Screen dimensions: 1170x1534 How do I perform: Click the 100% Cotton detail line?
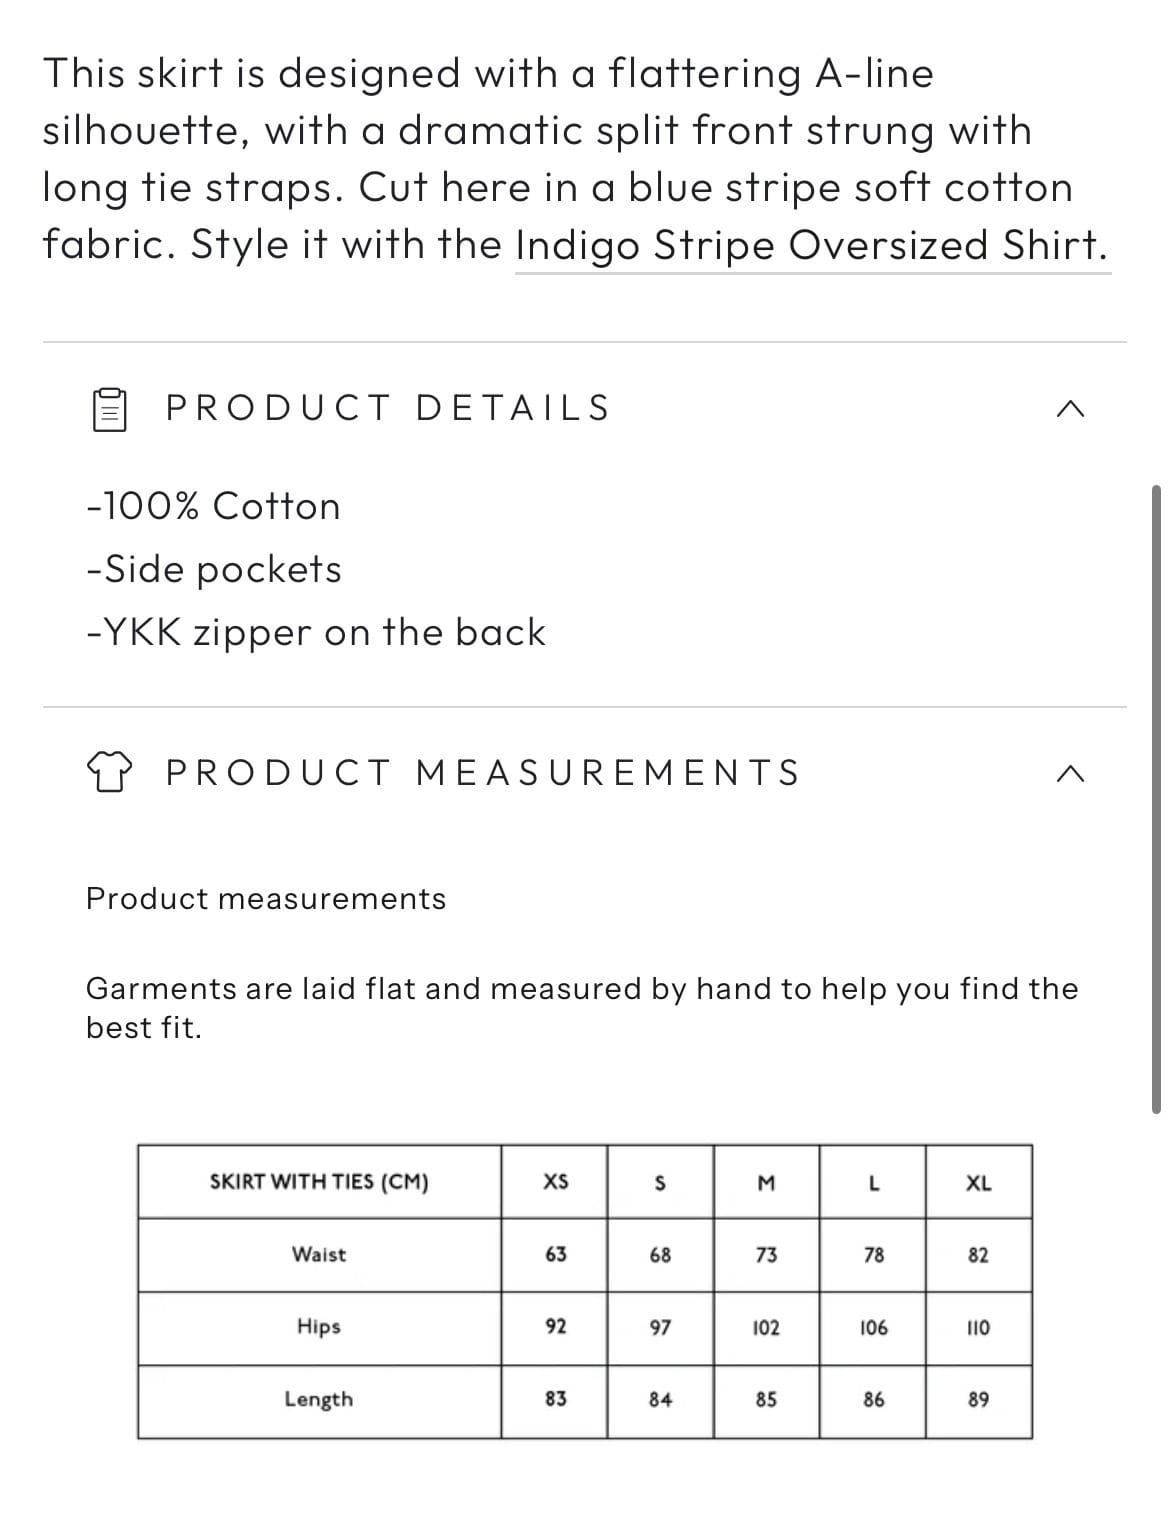coord(213,507)
